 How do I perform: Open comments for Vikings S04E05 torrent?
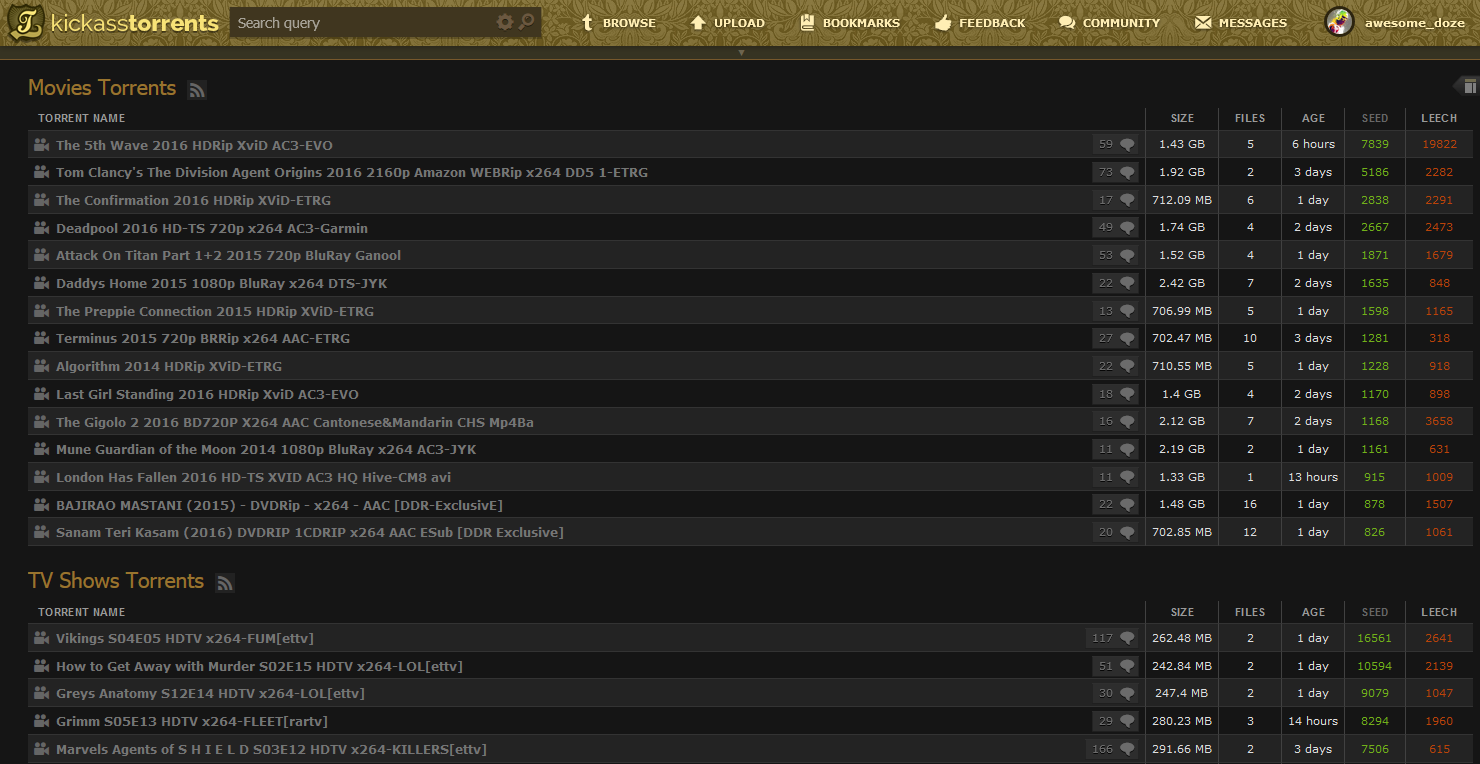coord(1113,638)
